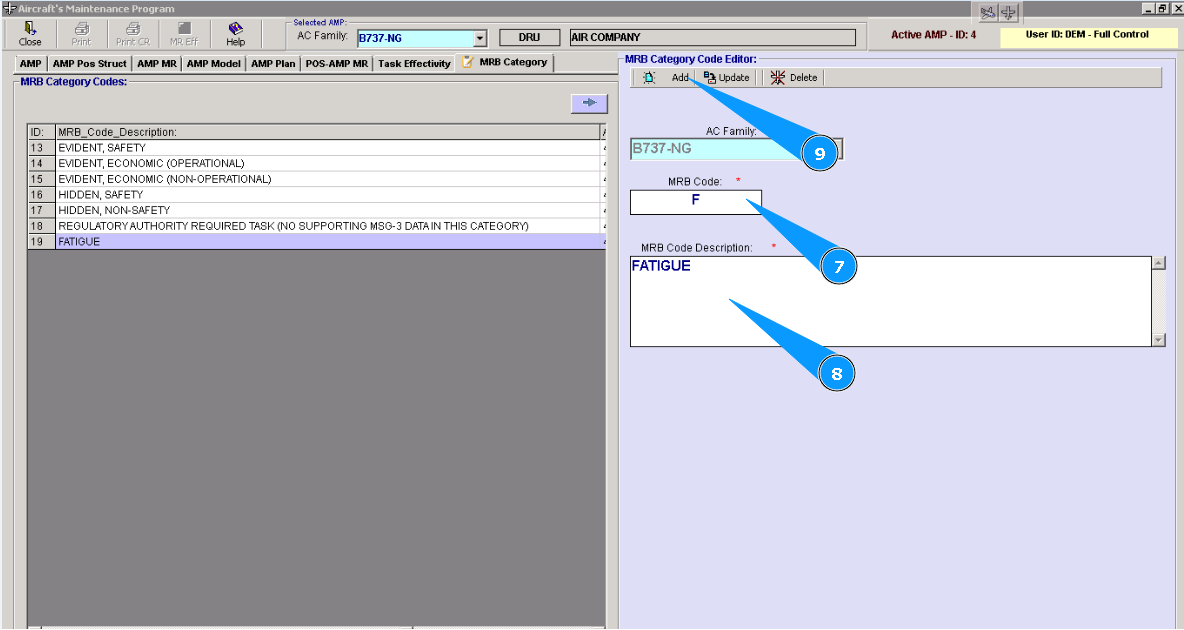1184x630 pixels.
Task: Click ID cell 13
Action: pyautogui.click(x=42, y=148)
